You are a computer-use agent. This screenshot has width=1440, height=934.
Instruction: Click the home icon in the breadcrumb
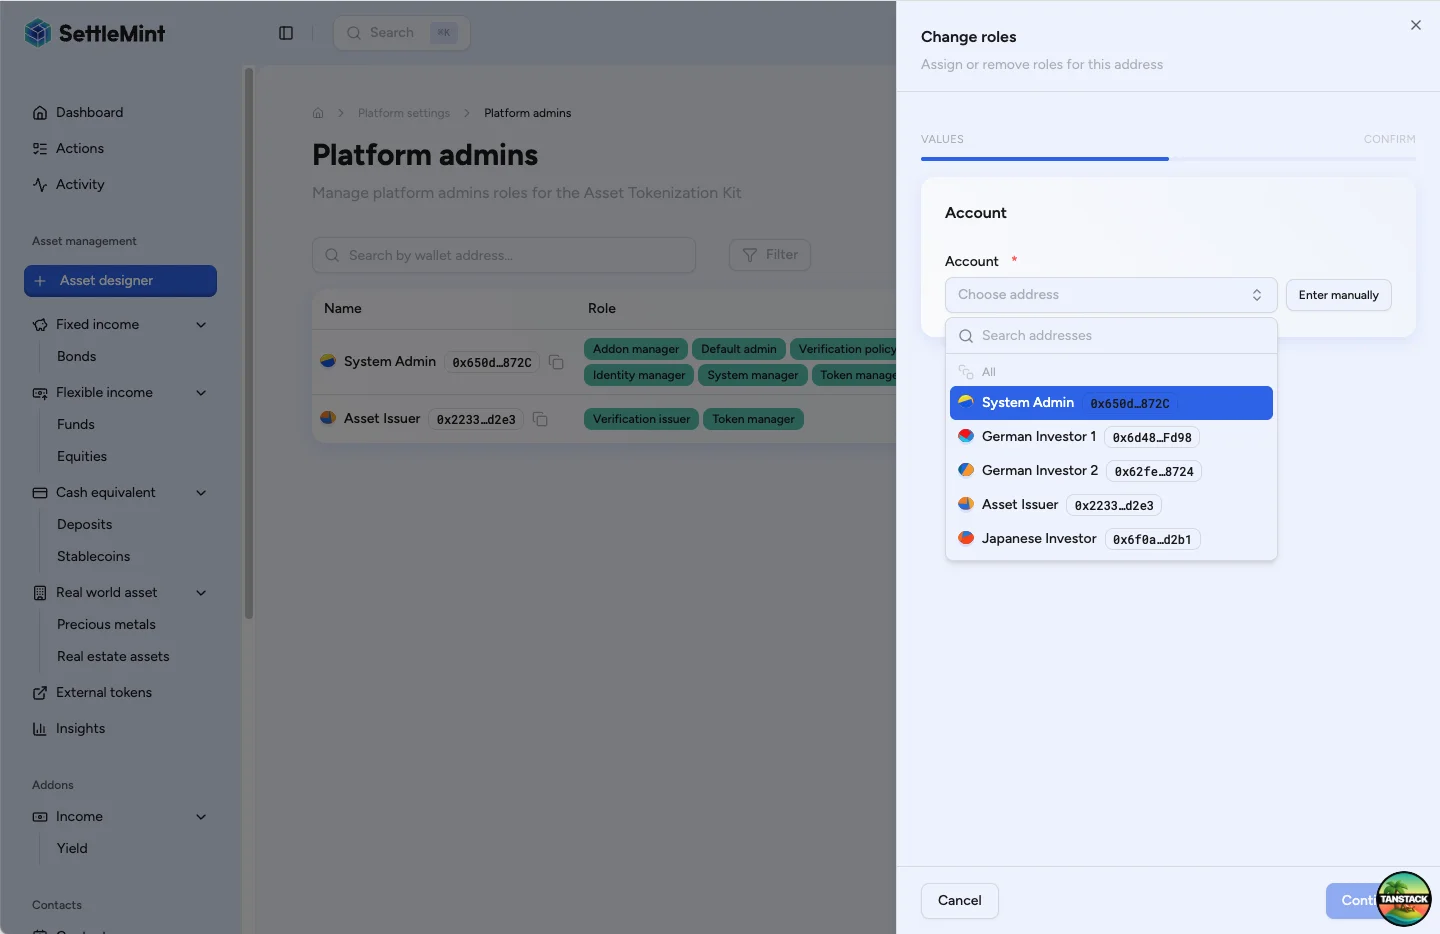[x=317, y=113]
